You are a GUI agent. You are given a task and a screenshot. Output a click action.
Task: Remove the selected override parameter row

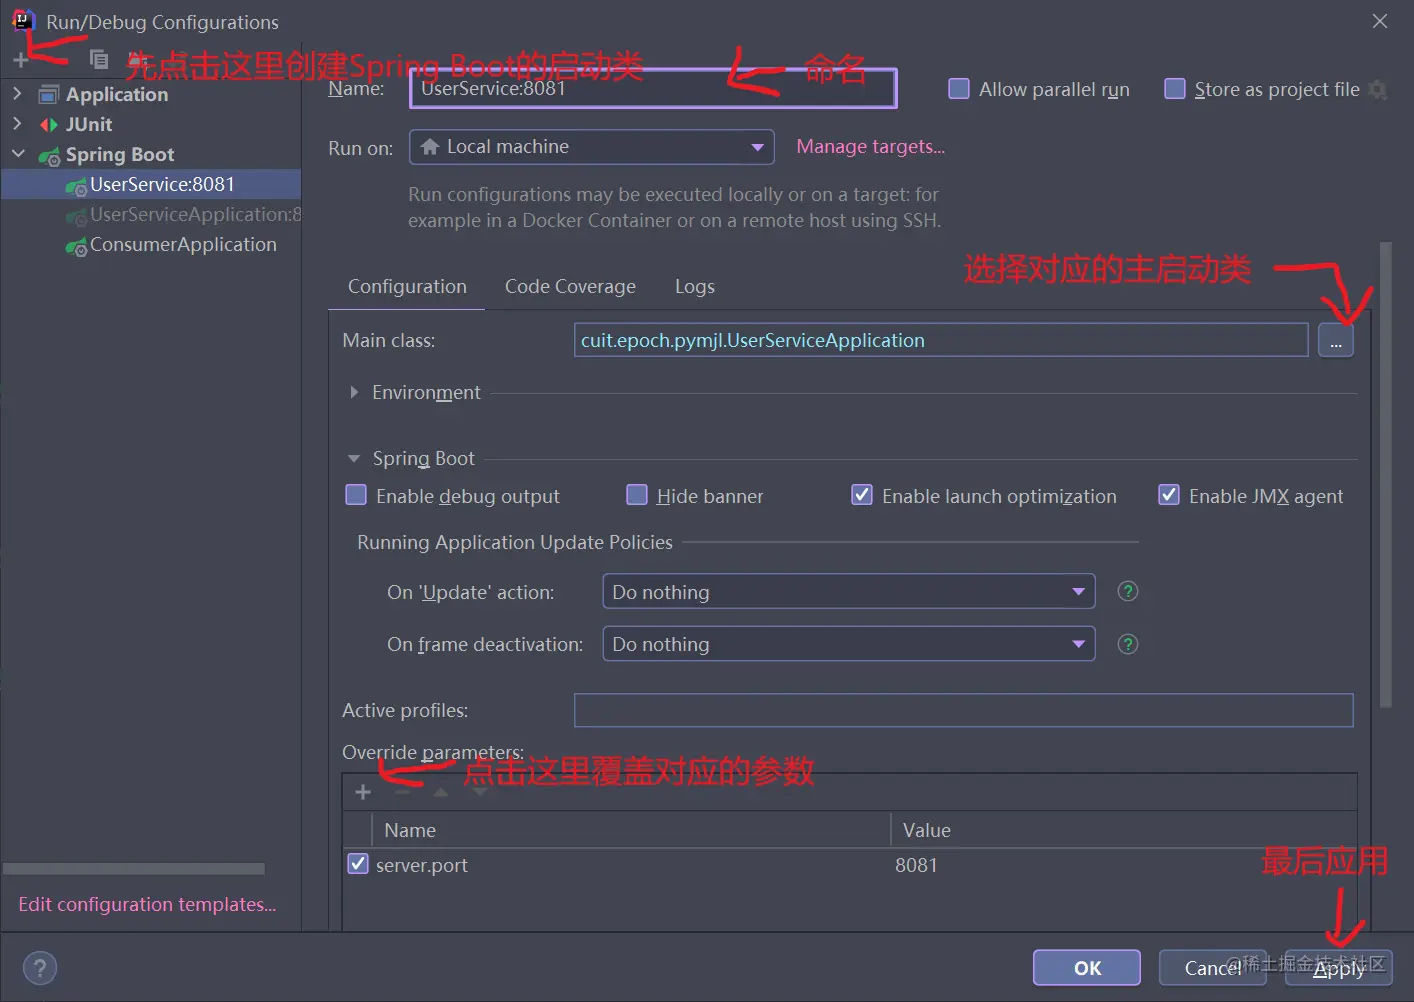404,791
